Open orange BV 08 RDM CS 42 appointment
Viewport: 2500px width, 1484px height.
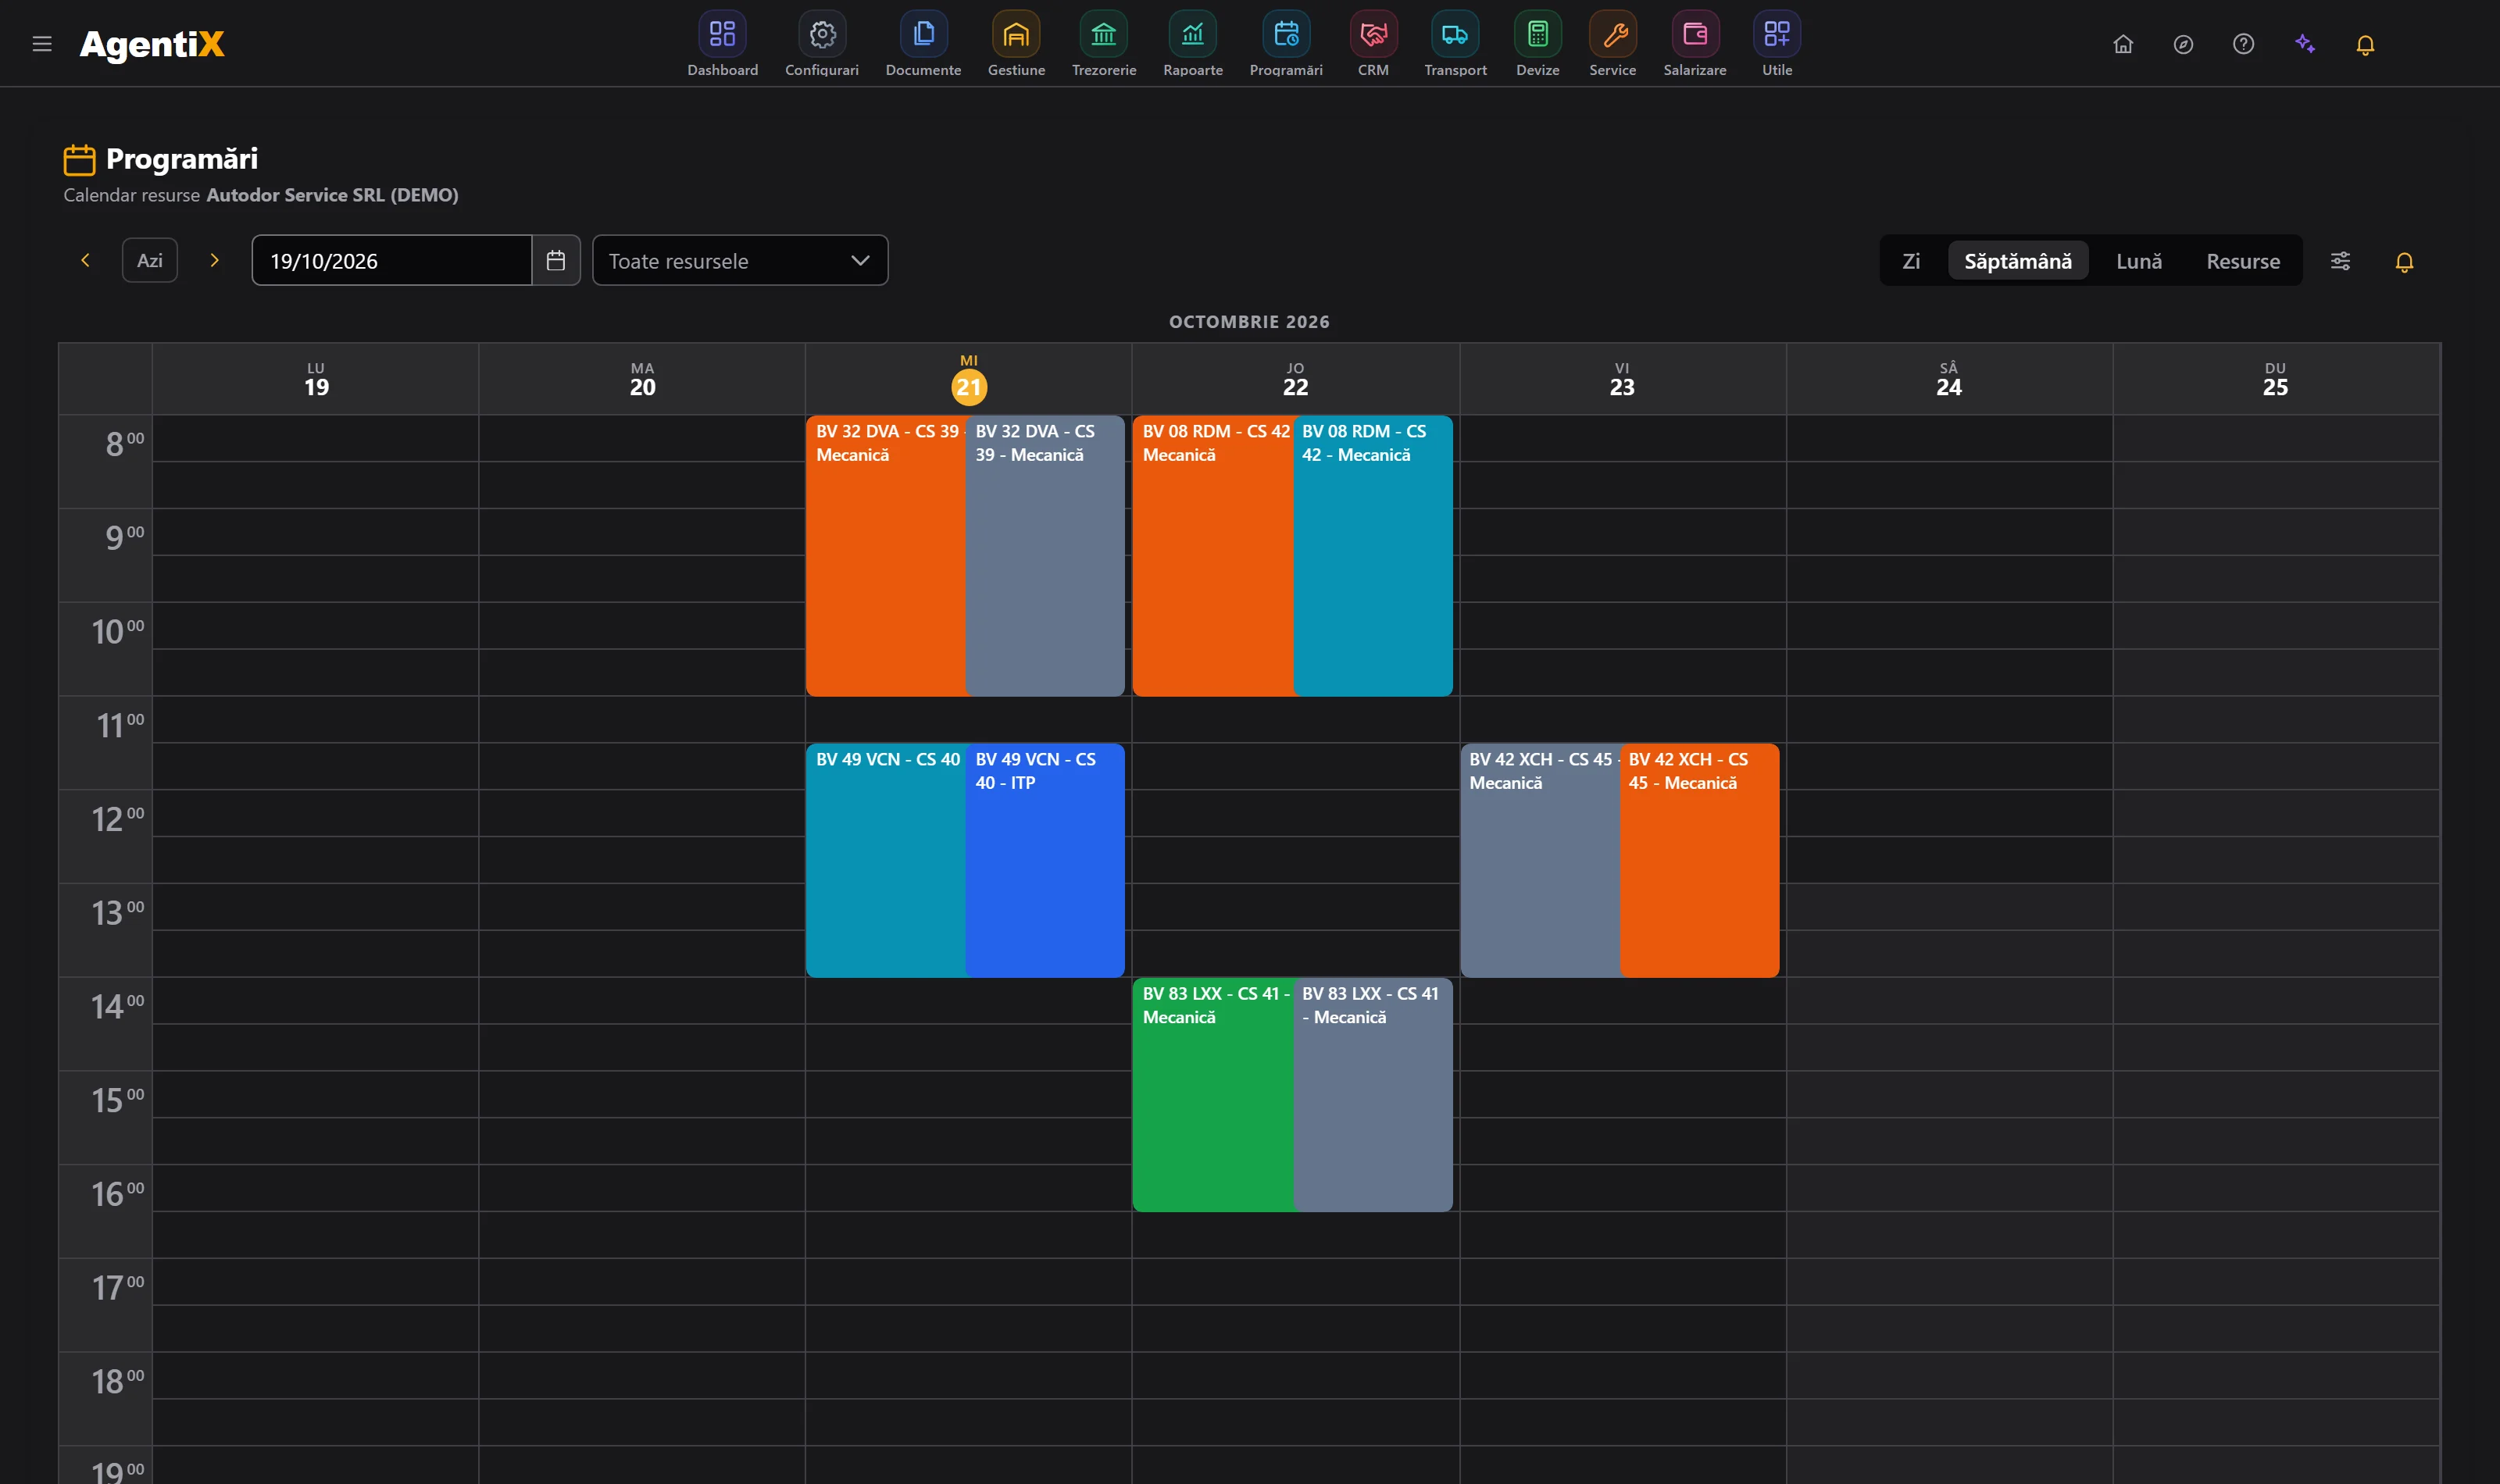tap(1213, 556)
